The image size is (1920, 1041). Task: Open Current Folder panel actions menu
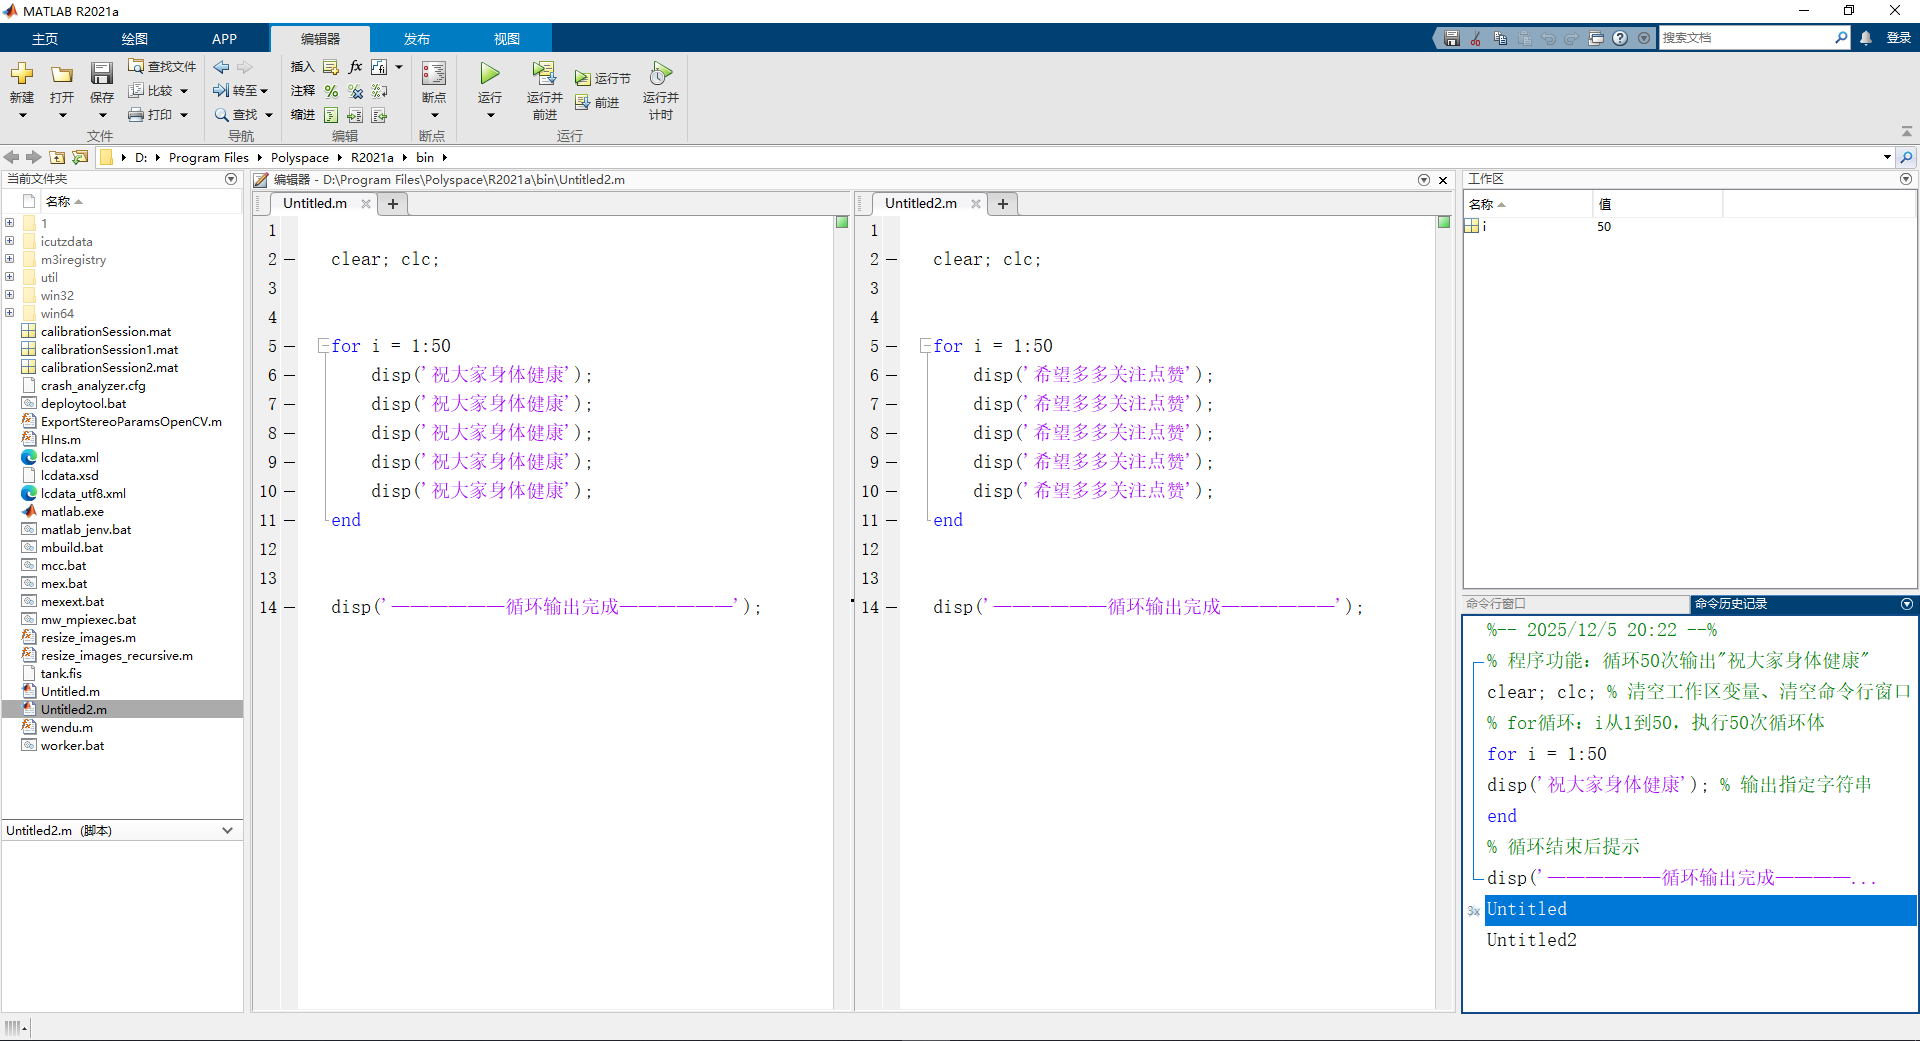point(231,179)
